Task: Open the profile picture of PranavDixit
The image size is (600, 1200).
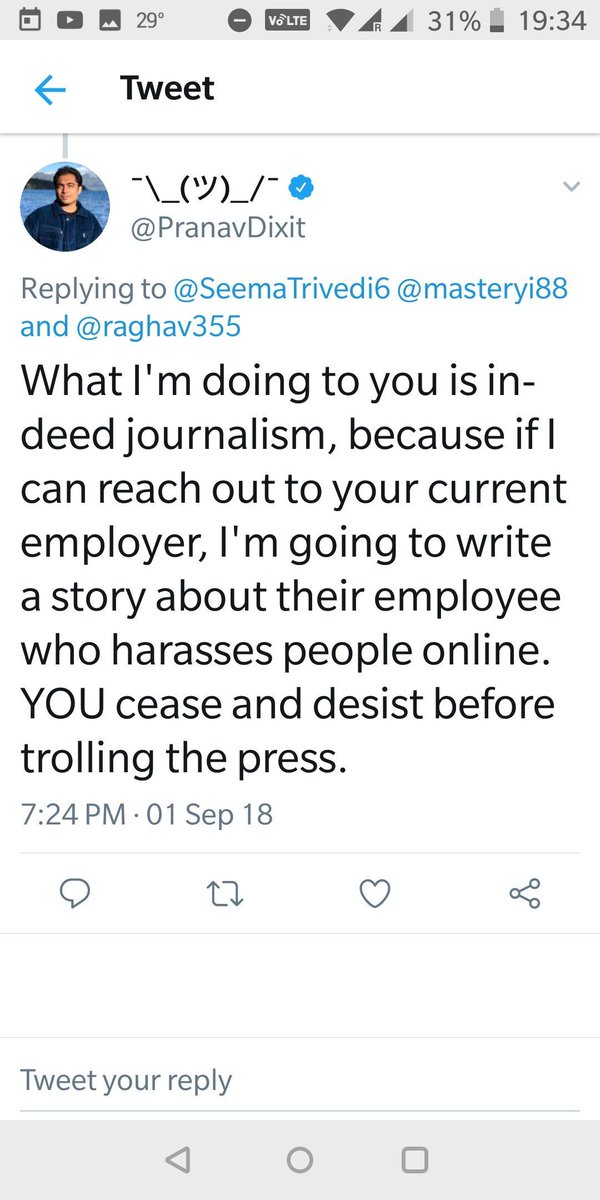Action: click(65, 206)
